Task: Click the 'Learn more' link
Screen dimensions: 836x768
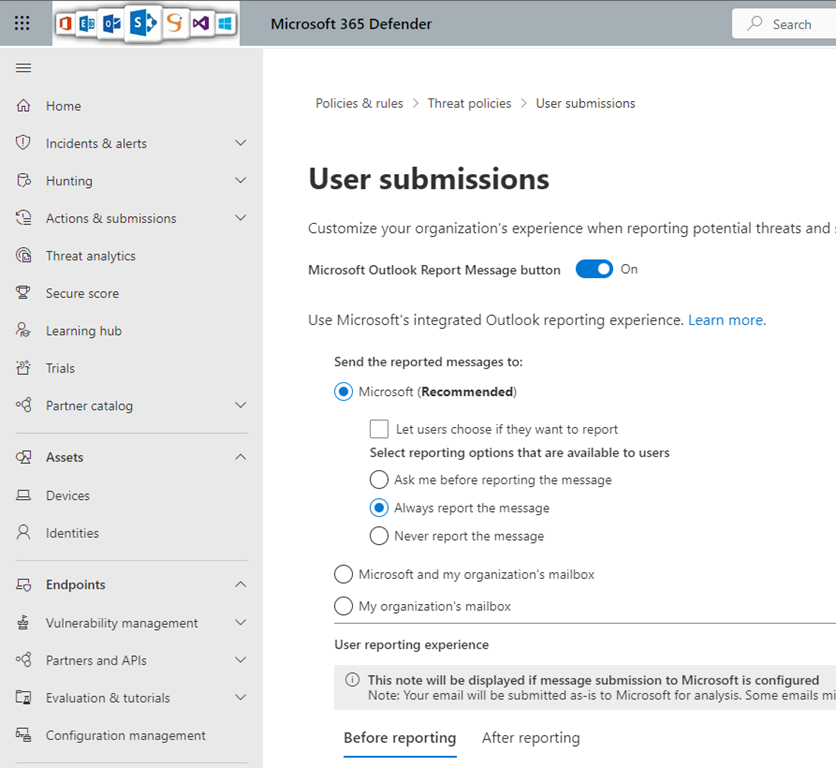Action: pyautogui.click(x=726, y=320)
